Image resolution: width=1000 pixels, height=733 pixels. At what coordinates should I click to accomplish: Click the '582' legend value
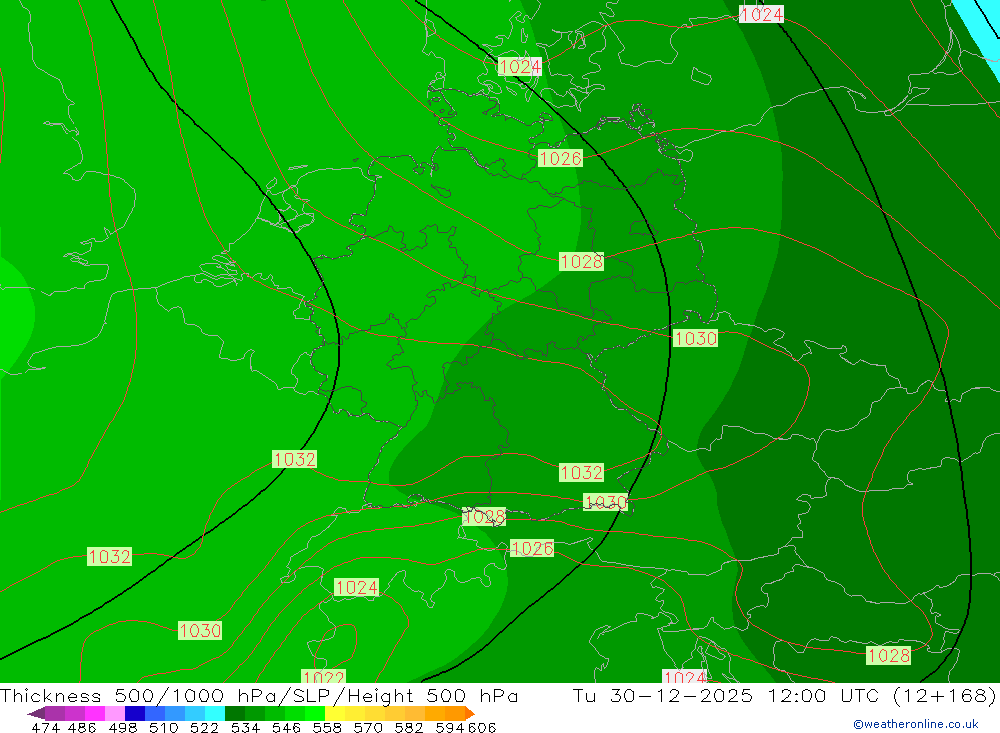click(408, 728)
